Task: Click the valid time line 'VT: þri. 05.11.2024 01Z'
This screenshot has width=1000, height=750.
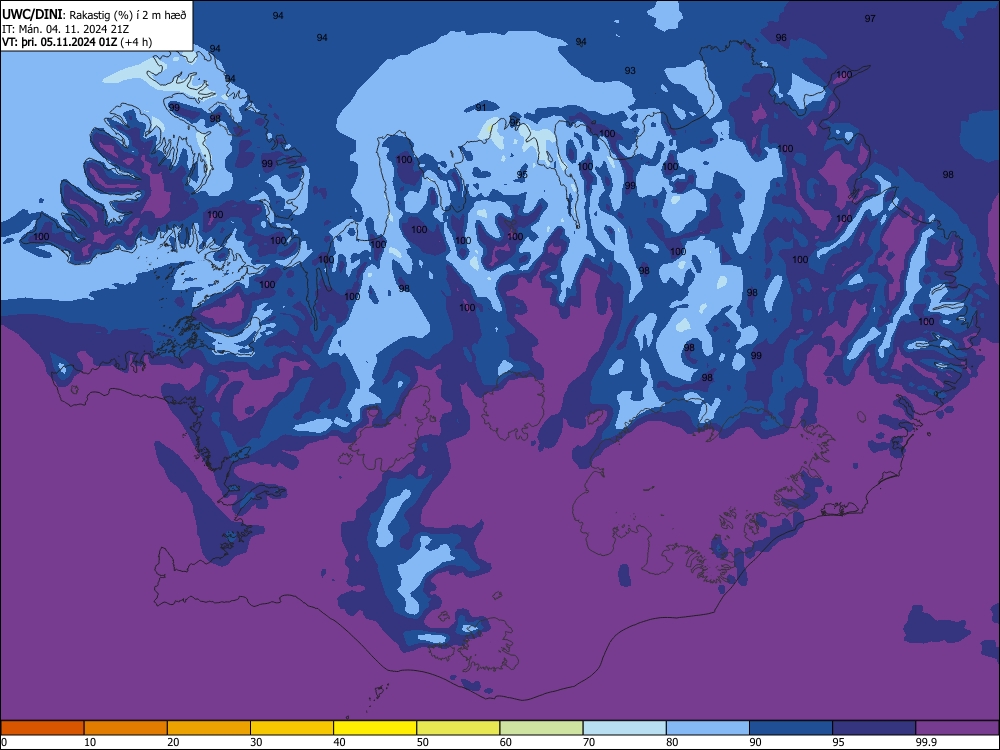Action: (59, 43)
